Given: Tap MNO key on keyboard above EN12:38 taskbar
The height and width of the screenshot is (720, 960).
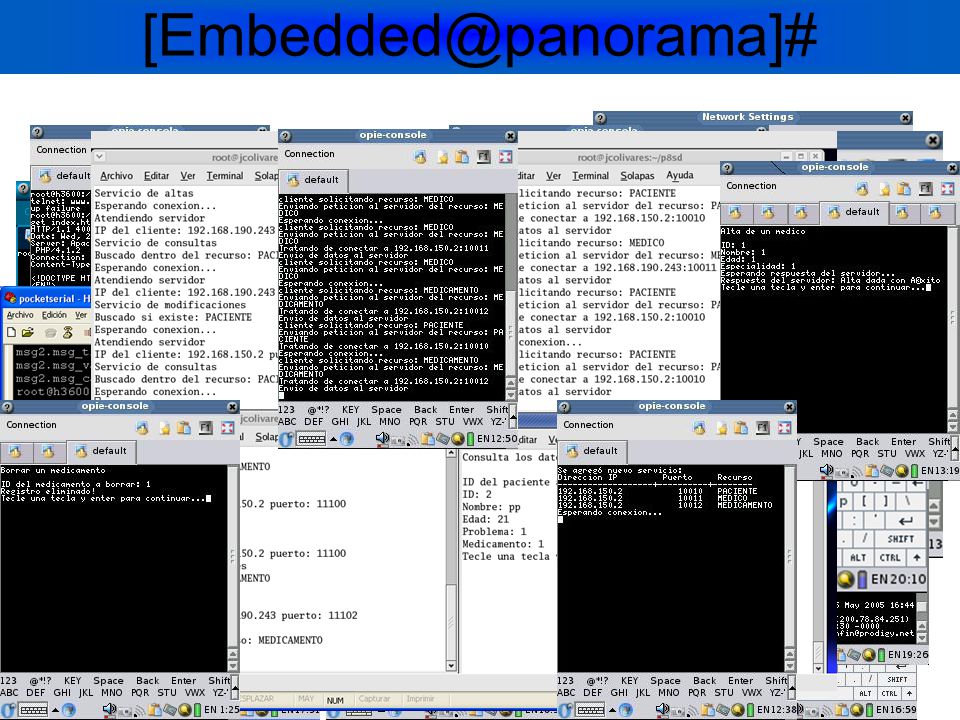Looking at the screenshot, I should (x=669, y=692).
